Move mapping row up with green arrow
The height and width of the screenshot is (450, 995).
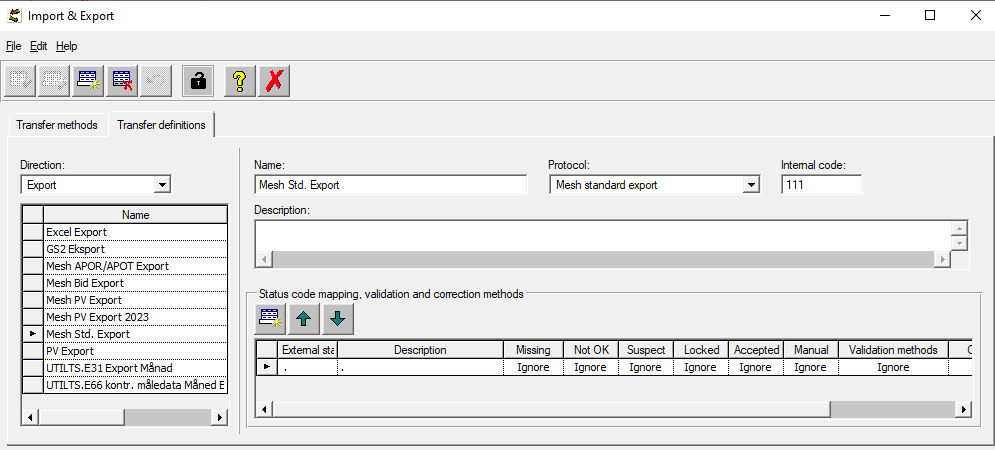coord(304,319)
